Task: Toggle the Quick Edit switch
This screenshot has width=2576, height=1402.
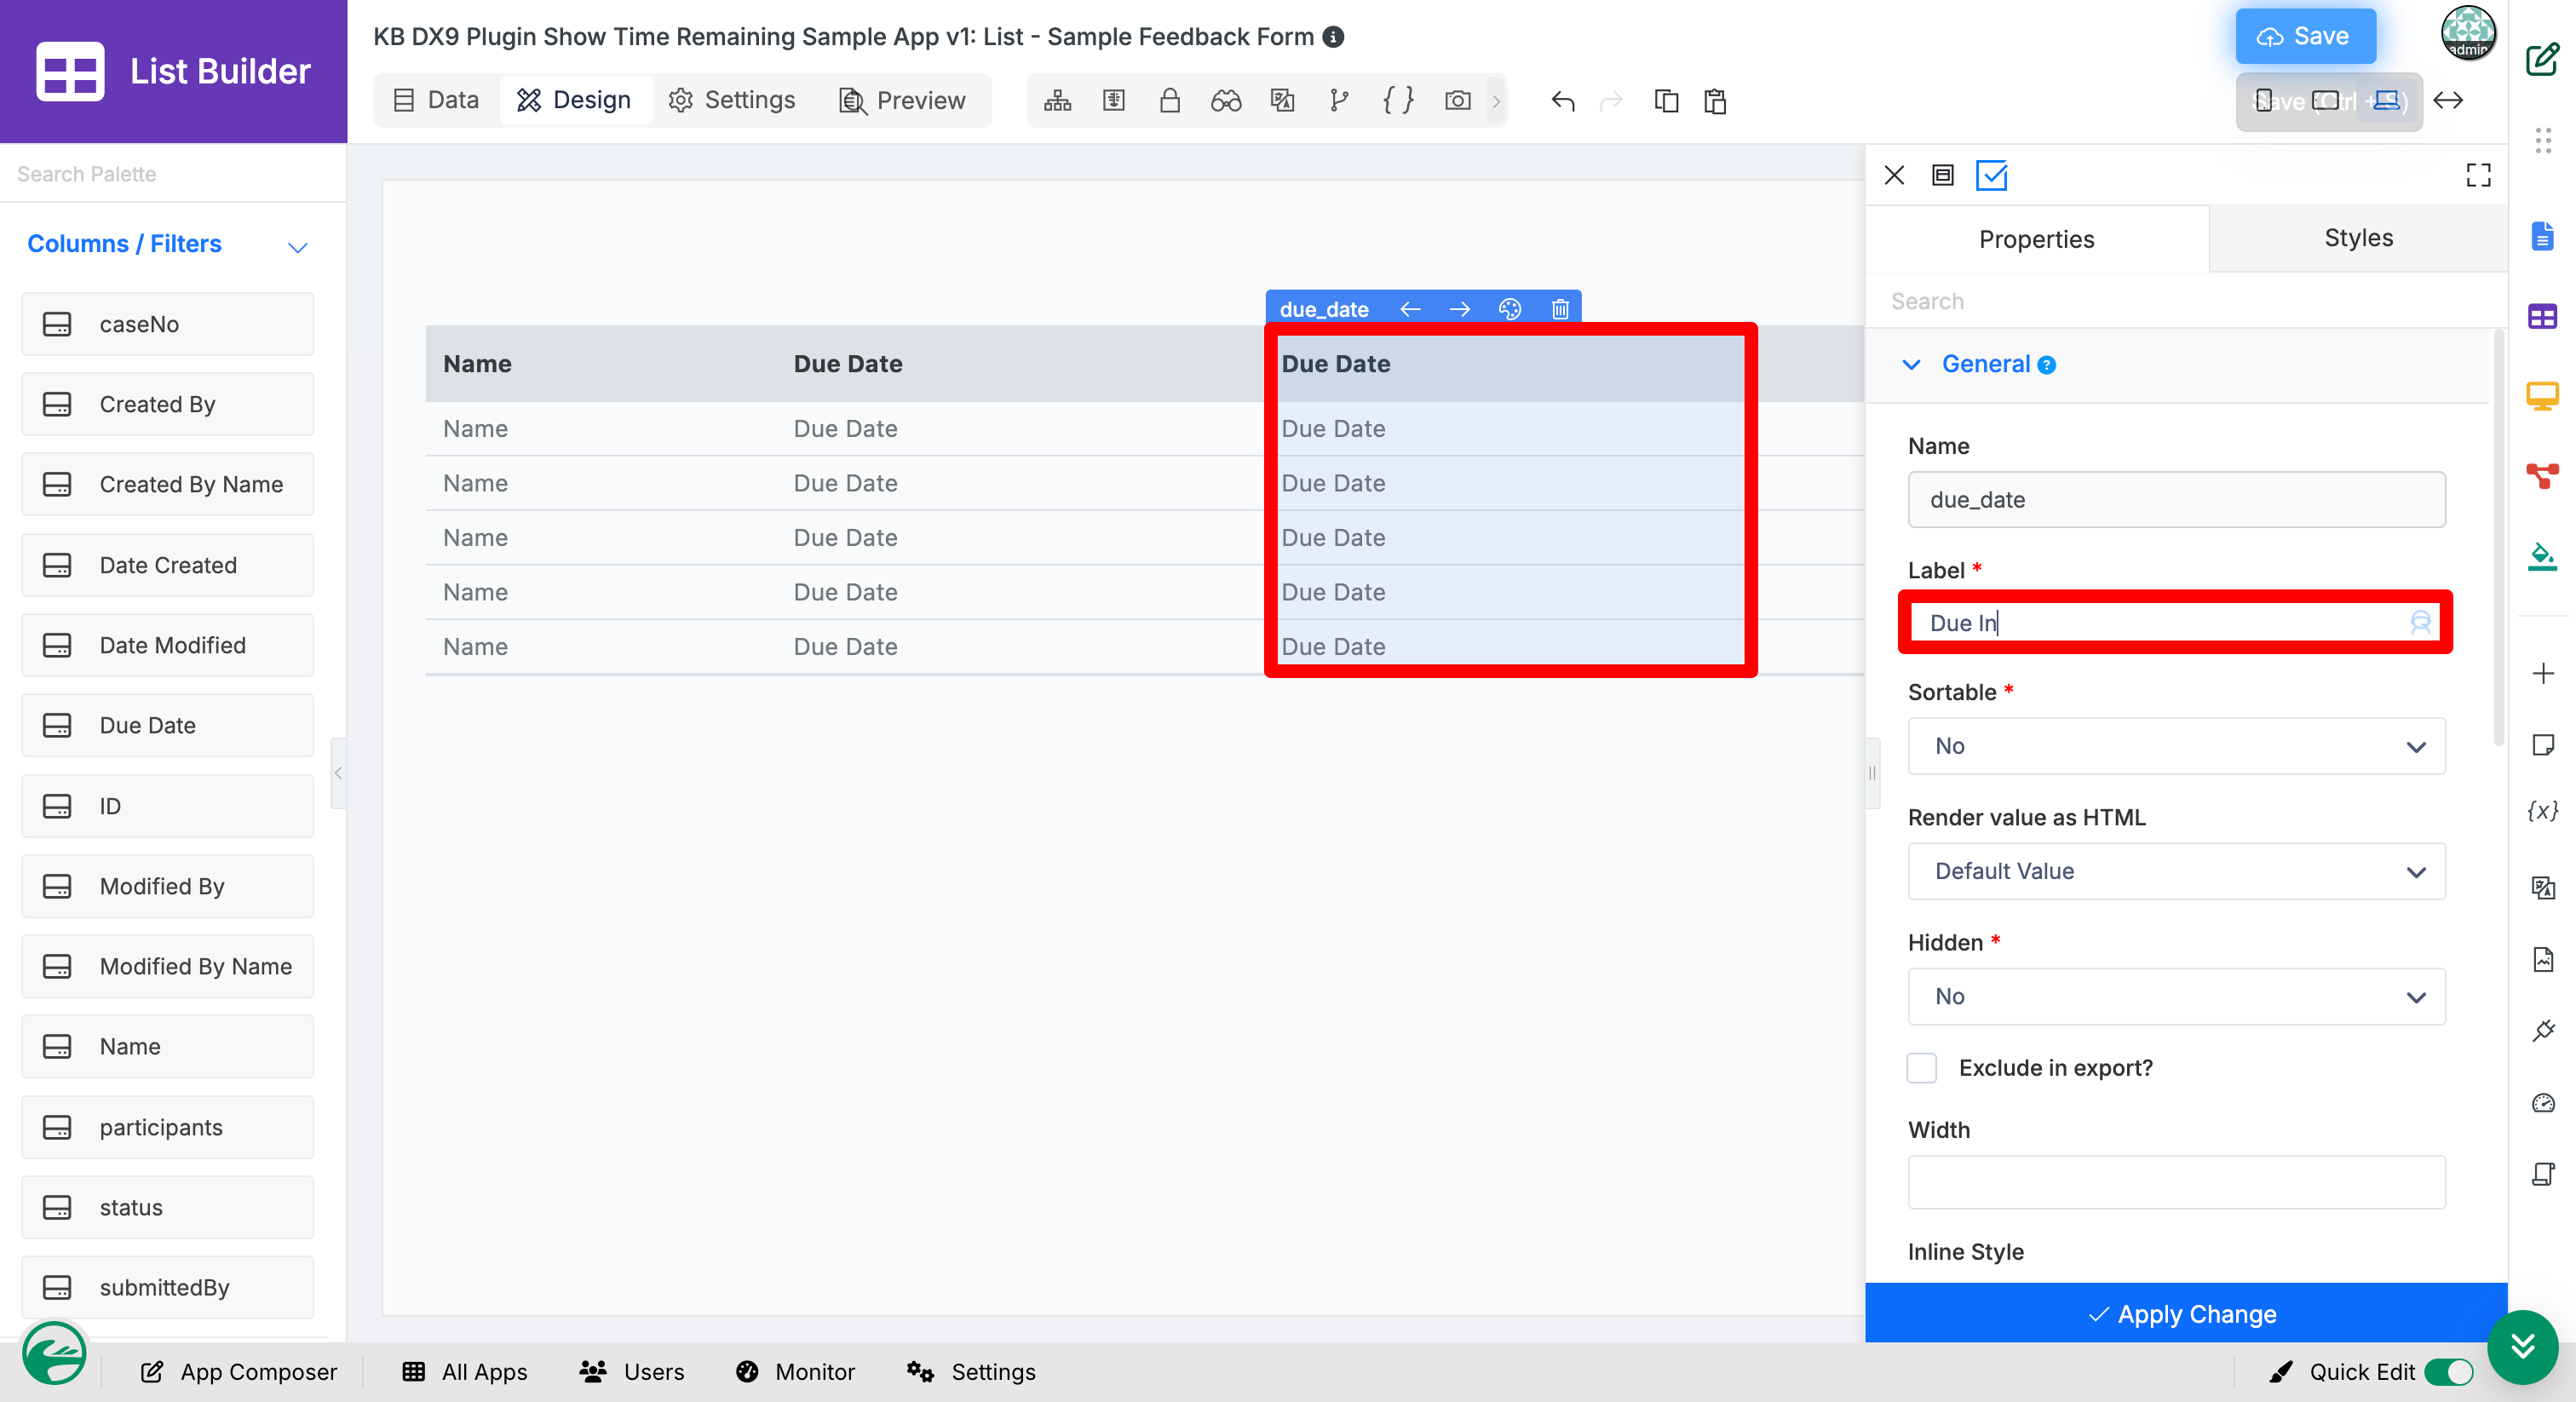Action: click(2448, 1372)
